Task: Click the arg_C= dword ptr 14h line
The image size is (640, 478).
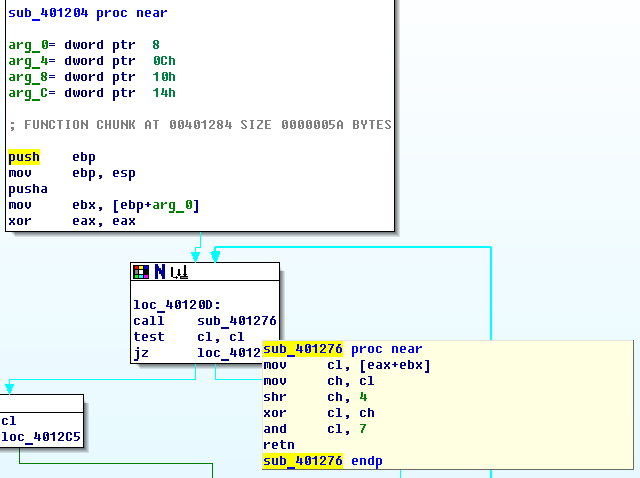Action: pyautogui.click(x=92, y=93)
